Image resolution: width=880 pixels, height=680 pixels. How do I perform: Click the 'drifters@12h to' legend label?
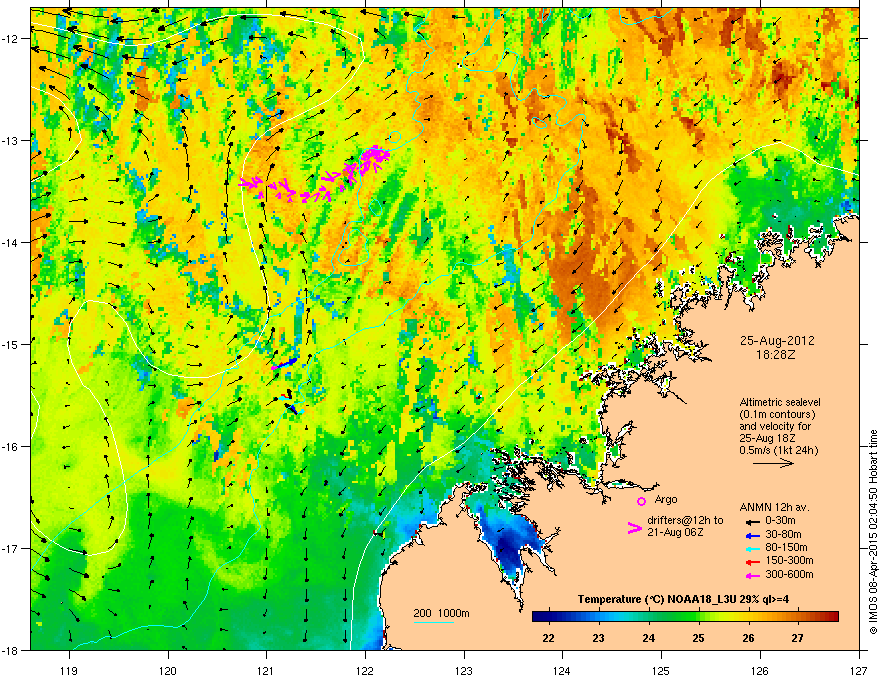685,521
